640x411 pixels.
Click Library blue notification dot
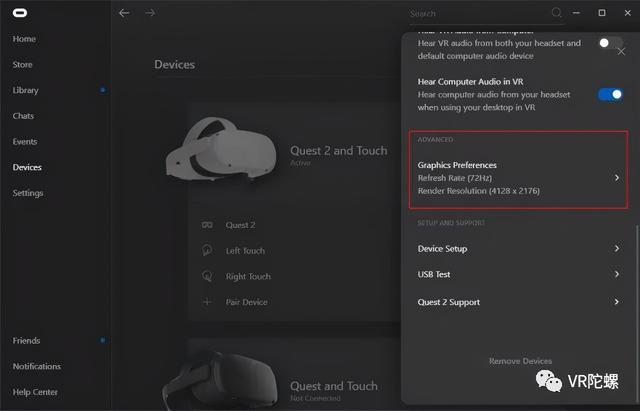click(103, 90)
